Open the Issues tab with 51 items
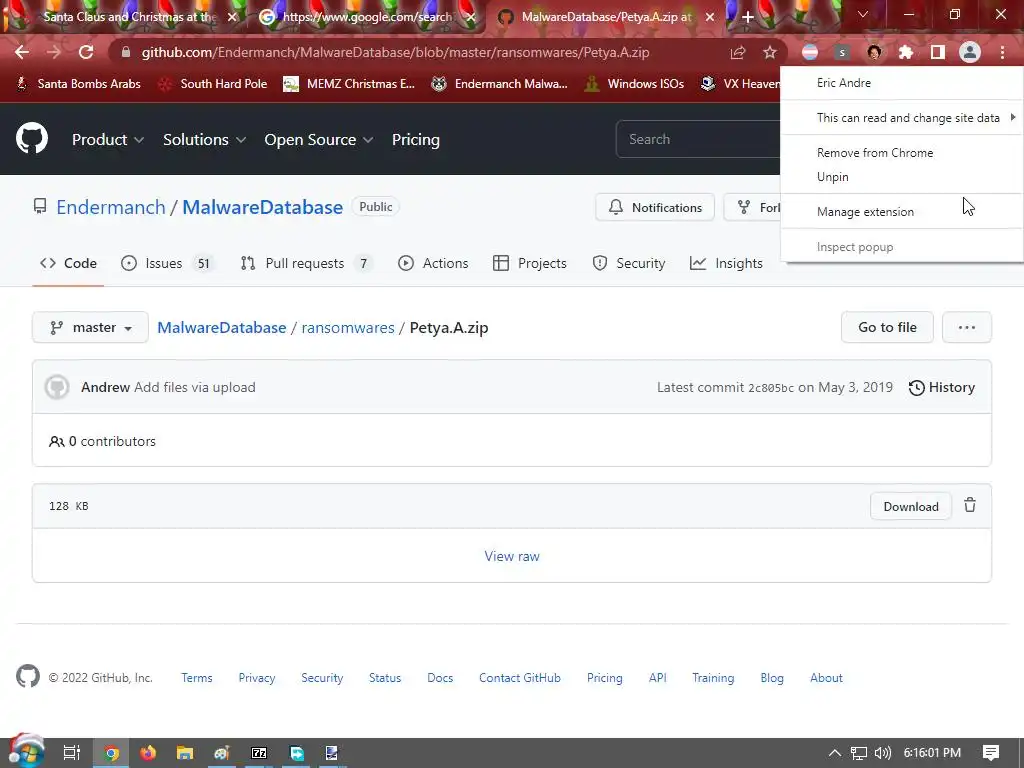This screenshot has height=768, width=1024. (167, 263)
